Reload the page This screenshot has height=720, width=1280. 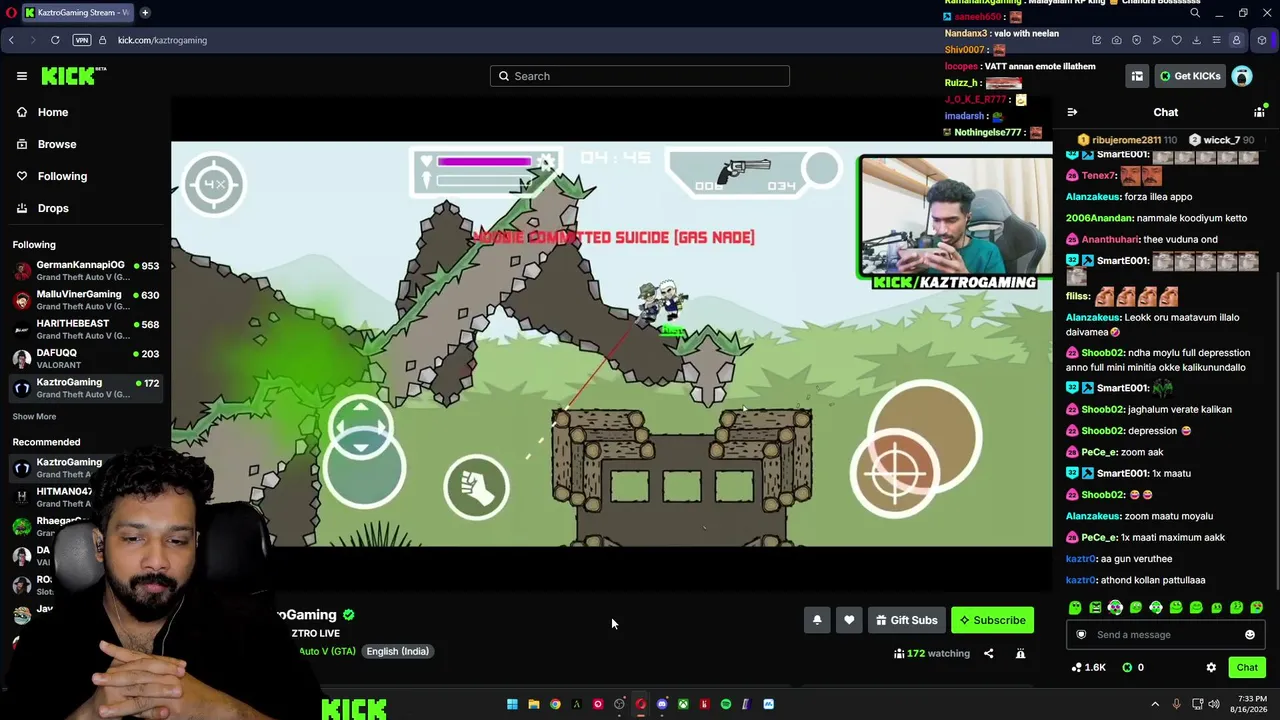tap(55, 40)
